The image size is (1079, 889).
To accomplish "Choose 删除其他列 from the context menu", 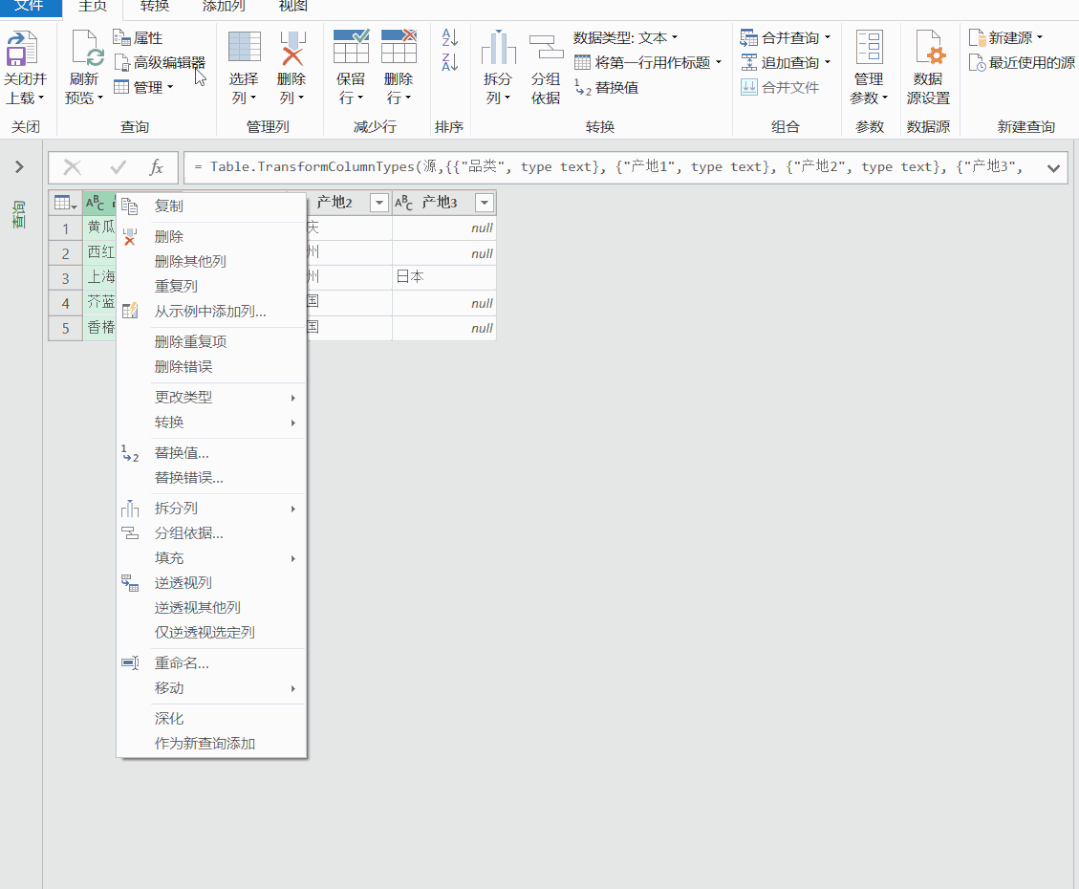I will click(x=212, y=261).
